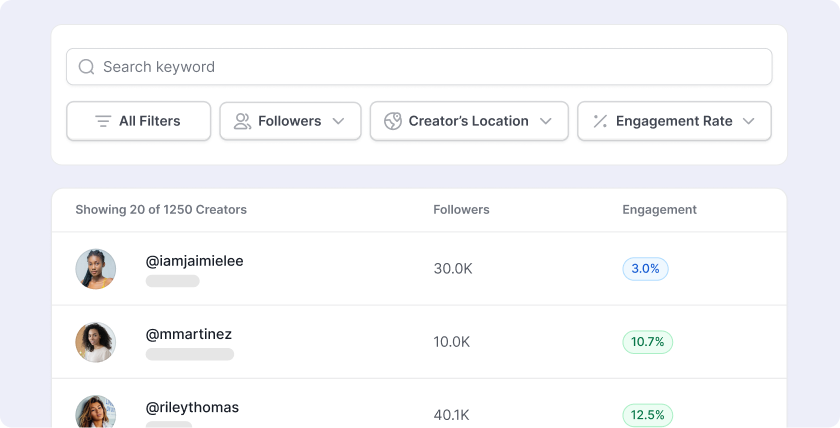The width and height of the screenshot is (840, 428).
Task: Click the All Filters sliders icon
Action: click(x=103, y=121)
